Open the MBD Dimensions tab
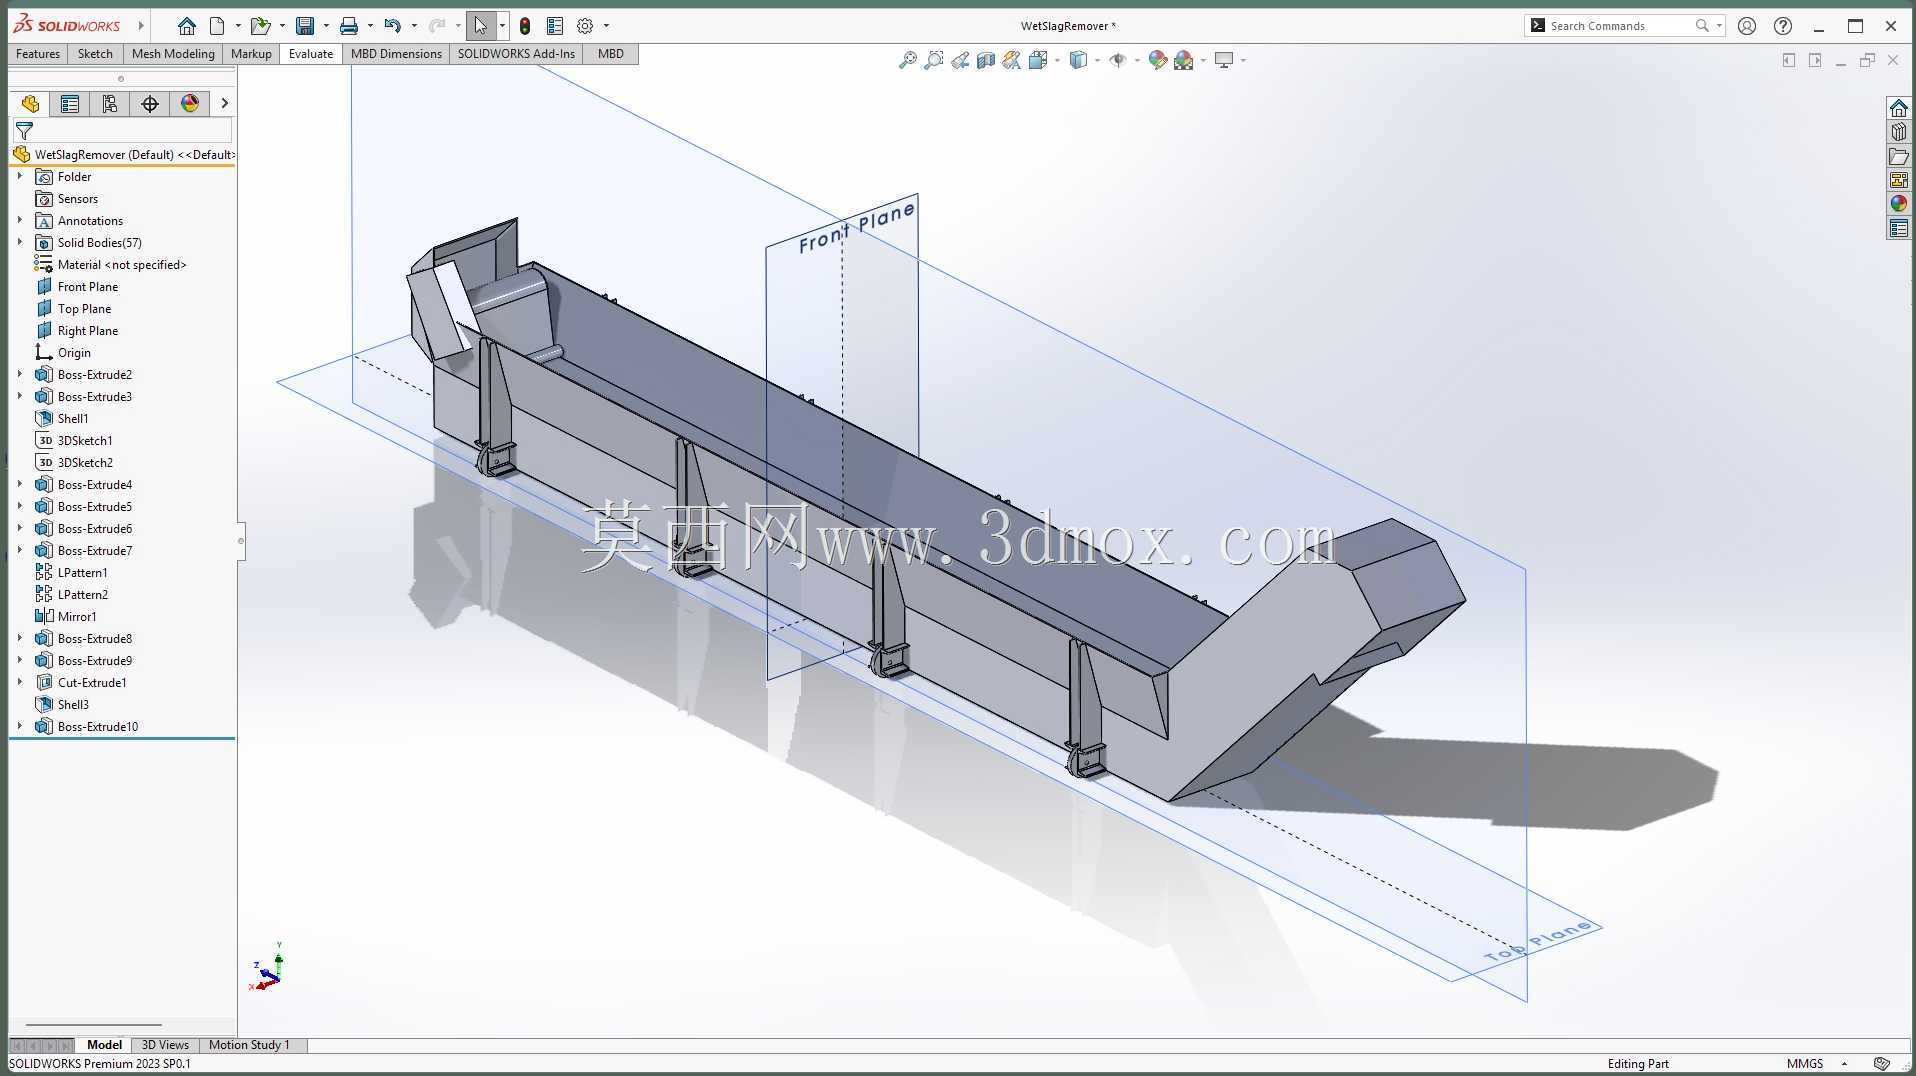The width and height of the screenshot is (1916, 1076). (396, 54)
